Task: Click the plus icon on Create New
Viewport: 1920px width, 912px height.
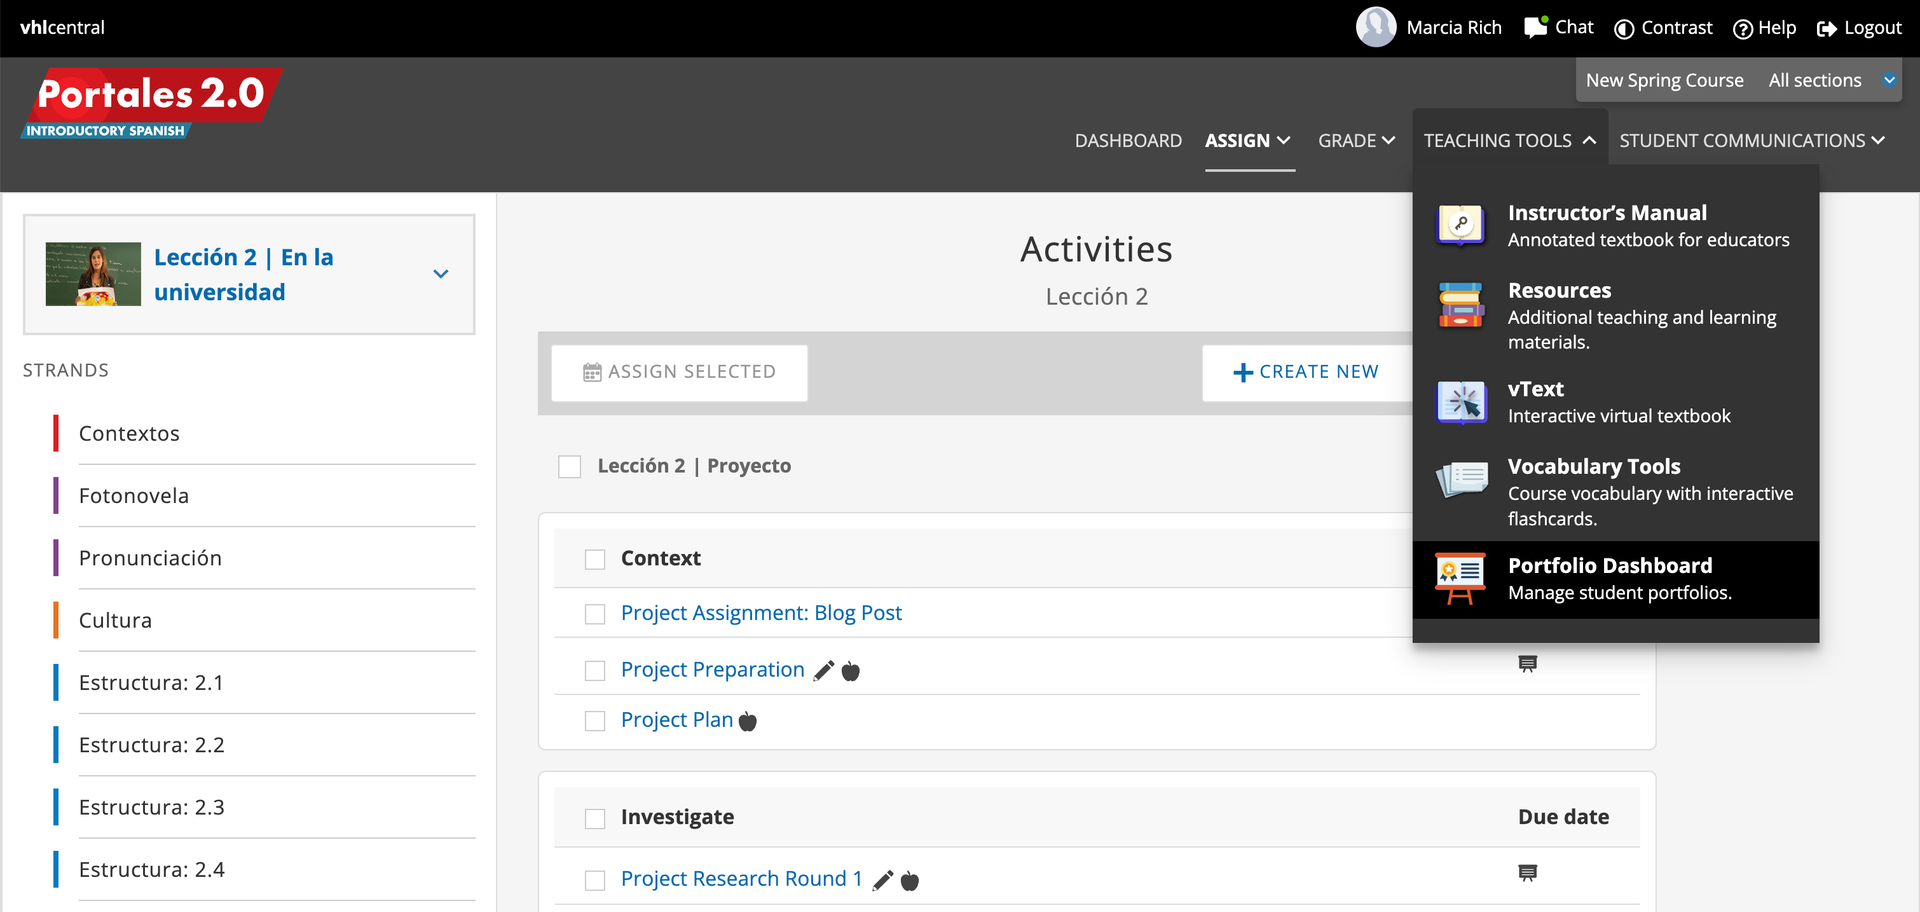Action: point(1243,372)
